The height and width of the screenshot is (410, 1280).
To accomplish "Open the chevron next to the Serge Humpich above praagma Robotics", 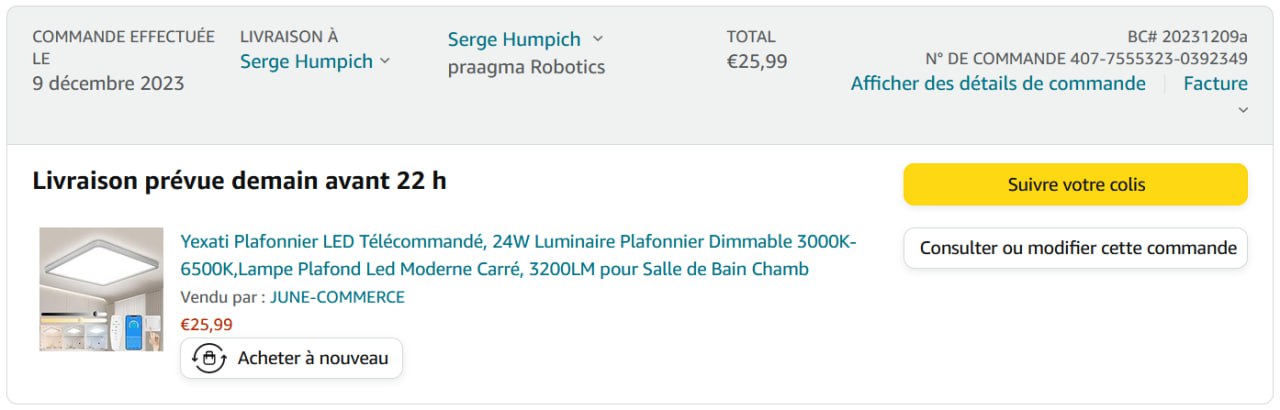I will tap(598, 39).
